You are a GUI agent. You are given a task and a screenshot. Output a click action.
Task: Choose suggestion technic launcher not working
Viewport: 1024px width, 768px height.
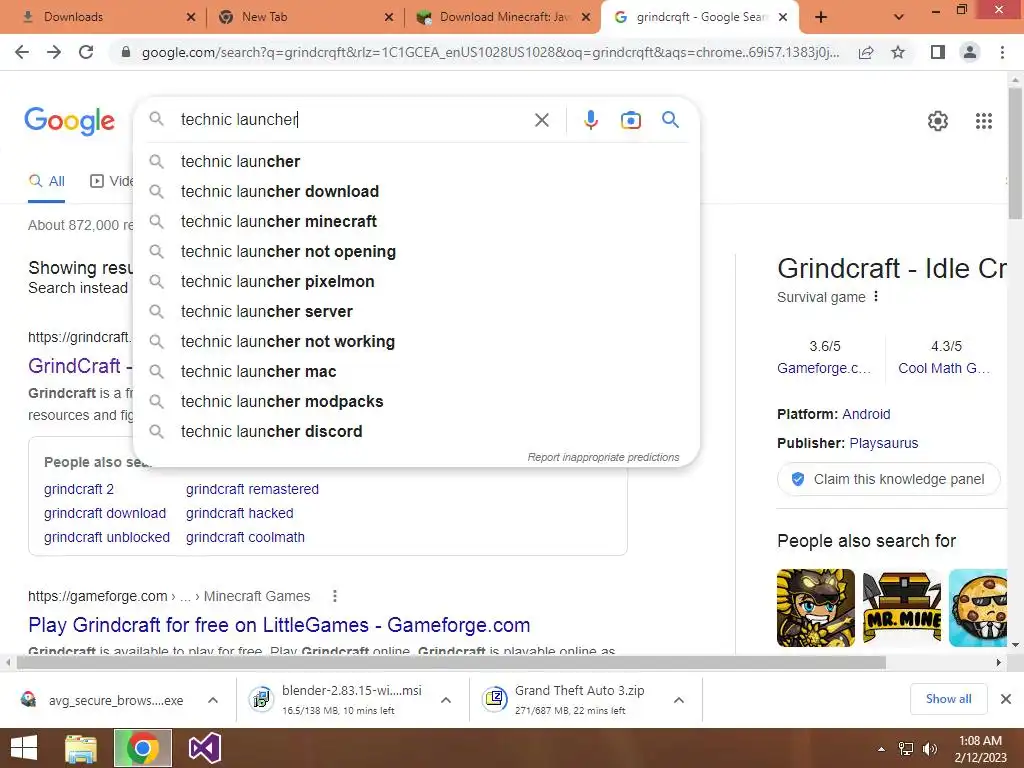(x=416, y=342)
